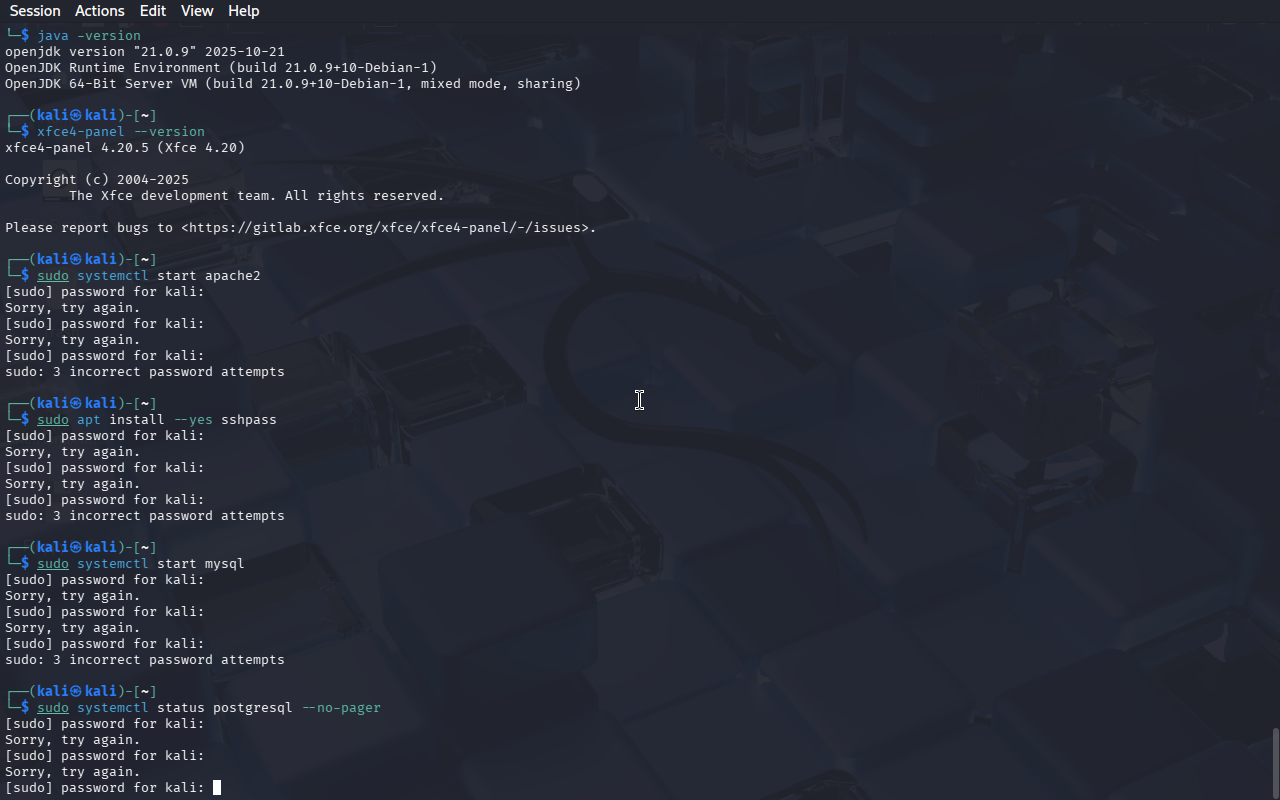Click the Copyright (c) 2004-2025 line
Screen dimensions: 1280x800
point(97,180)
